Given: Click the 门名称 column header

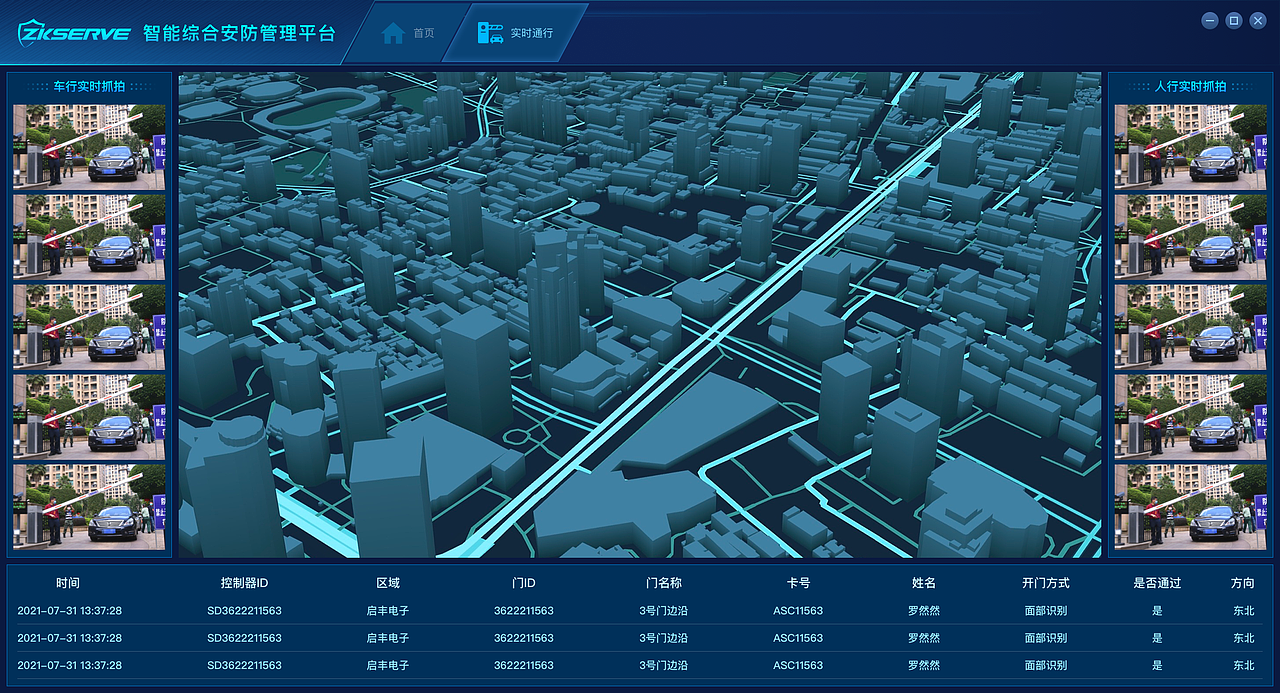Looking at the screenshot, I should [x=664, y=583].
